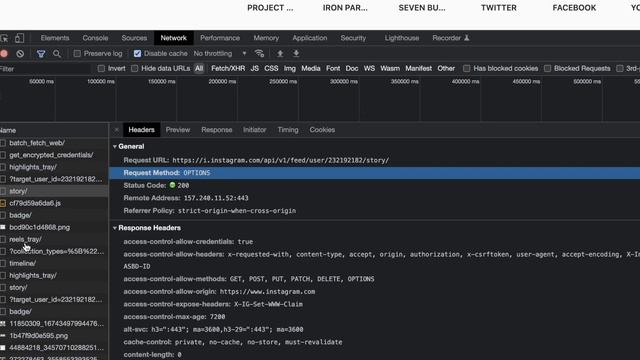Open the Lighthouse panel
The height and width of the screenshot is (360, 640).
click(402, 38)
